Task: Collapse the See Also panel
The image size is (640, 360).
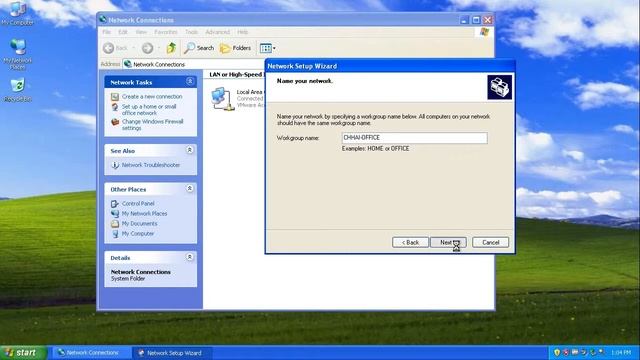Action: coord(190,150)
